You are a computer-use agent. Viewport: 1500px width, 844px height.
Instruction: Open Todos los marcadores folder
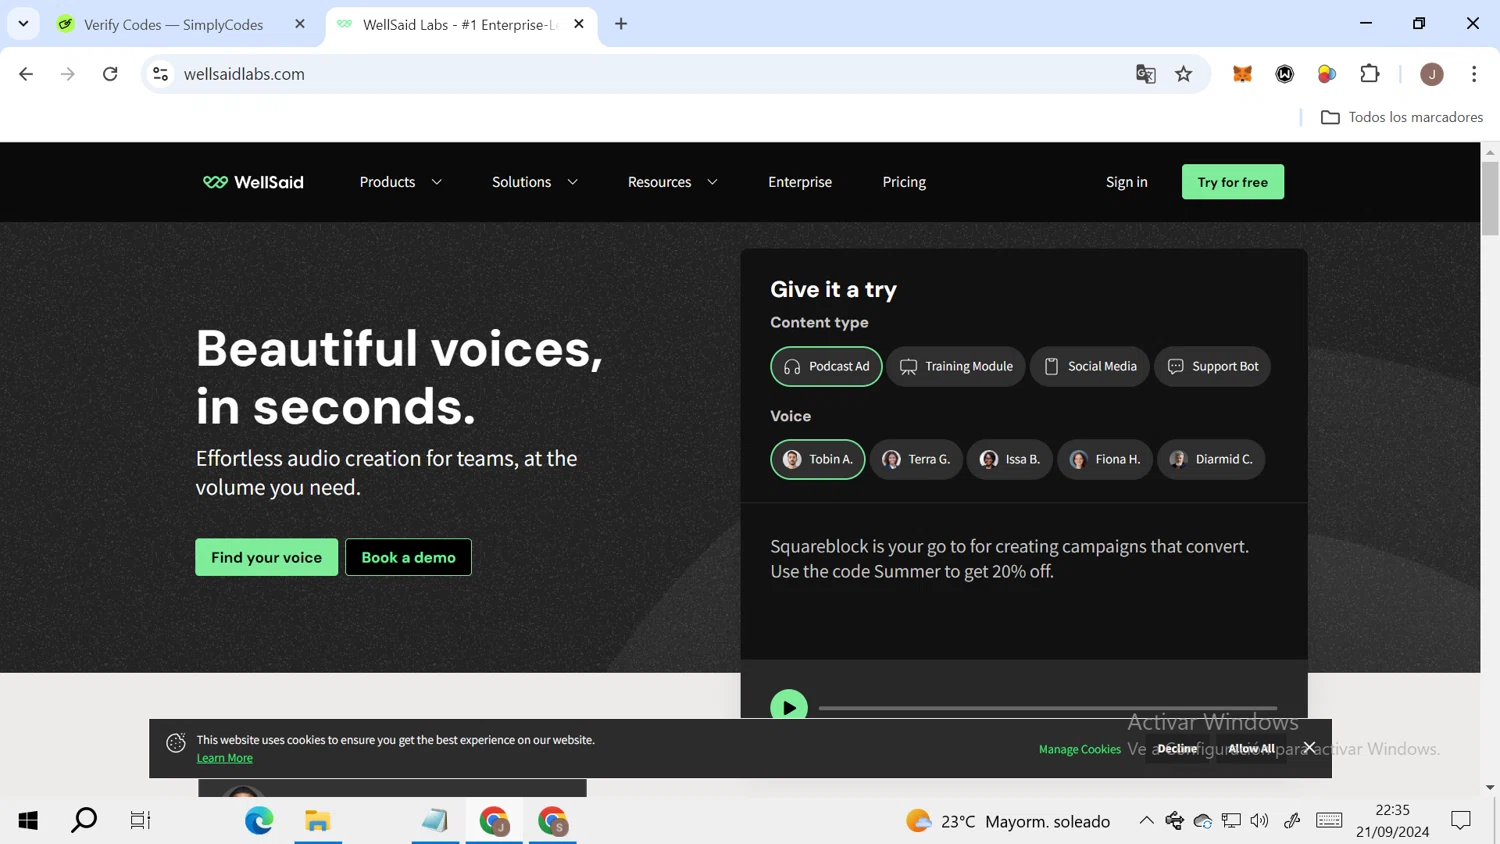pyautogui.click(x=1402, y=117)
